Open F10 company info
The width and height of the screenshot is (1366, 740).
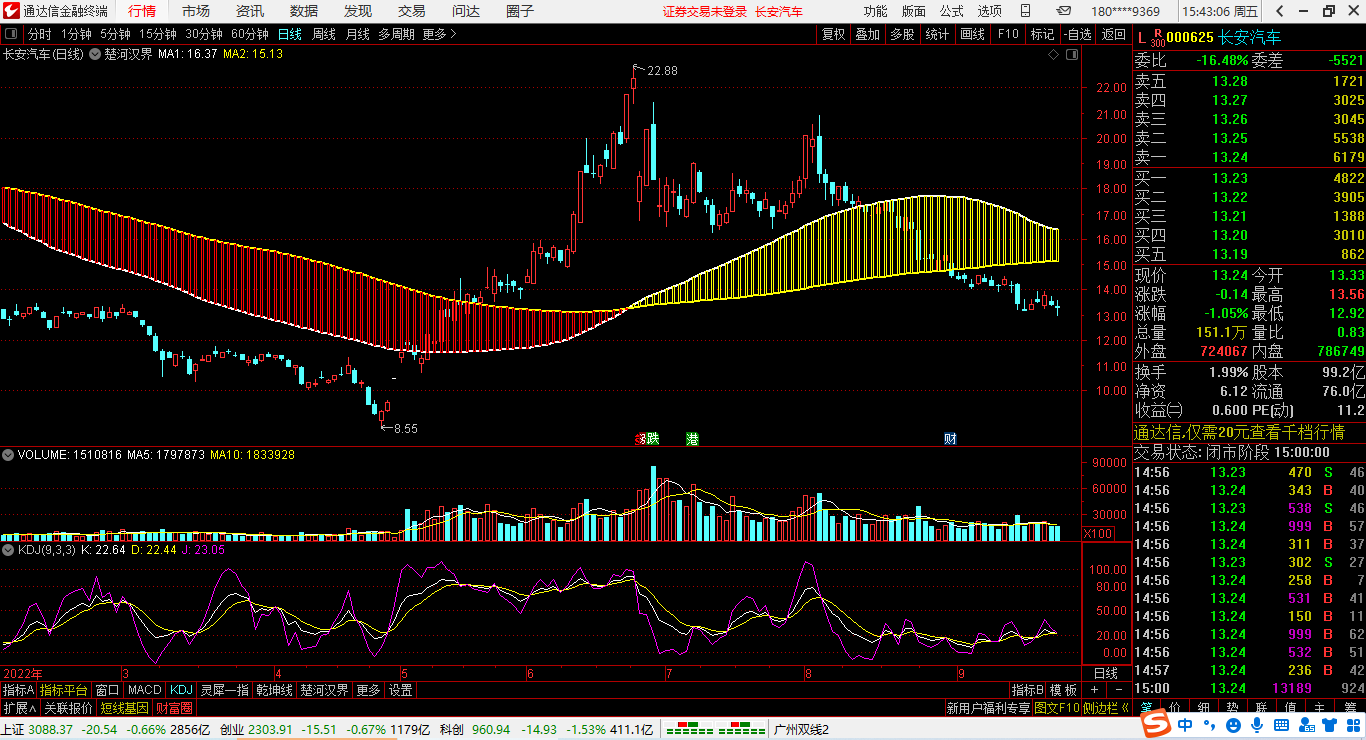(x=1008, y=34)
